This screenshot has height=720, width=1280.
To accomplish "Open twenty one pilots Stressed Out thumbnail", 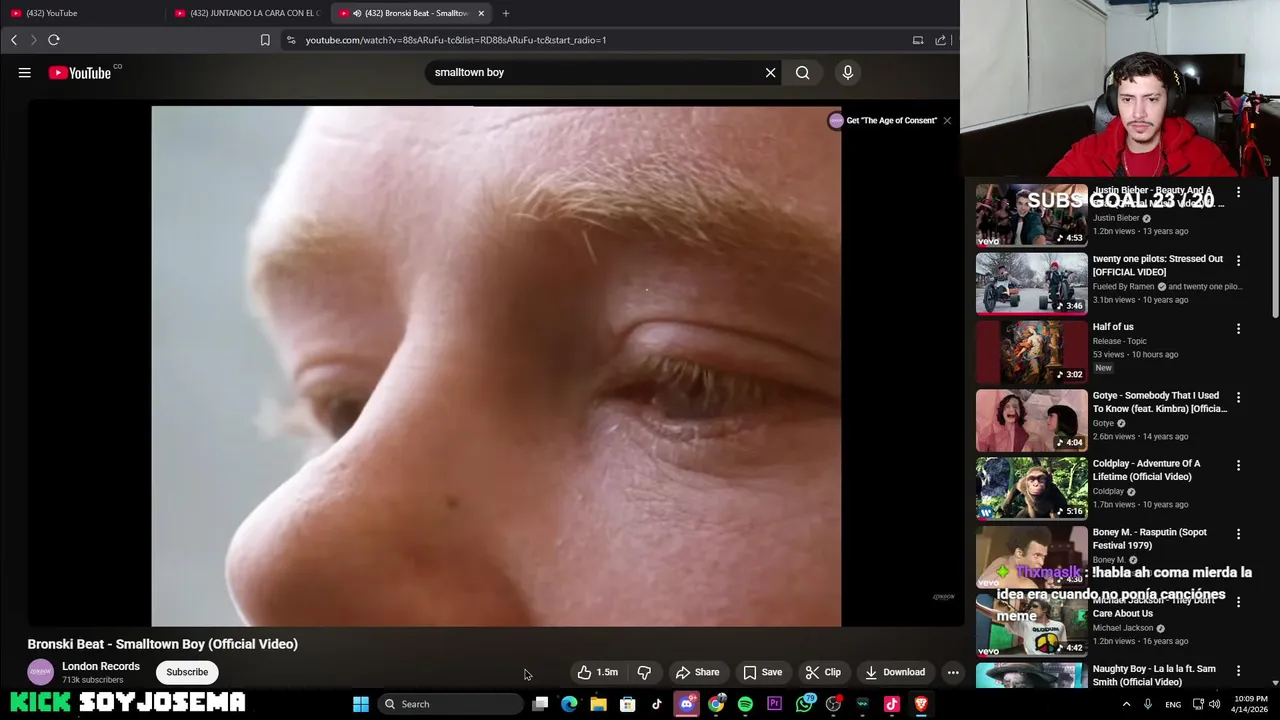I will (1031, 283).
